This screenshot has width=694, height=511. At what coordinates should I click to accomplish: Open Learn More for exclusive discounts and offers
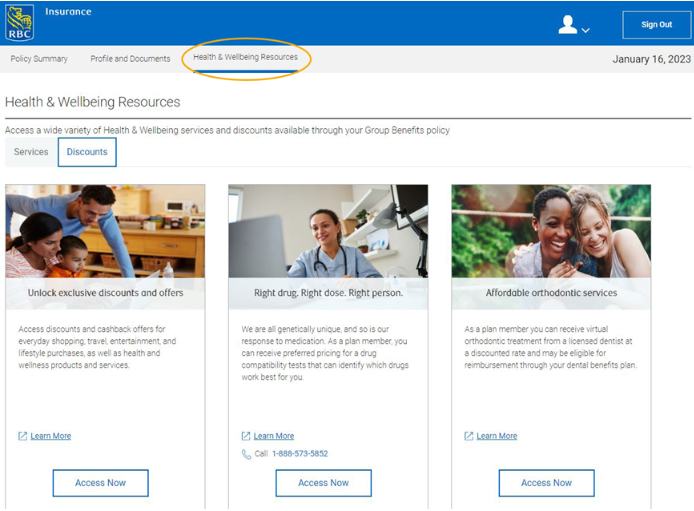click(x=51, y=436)
